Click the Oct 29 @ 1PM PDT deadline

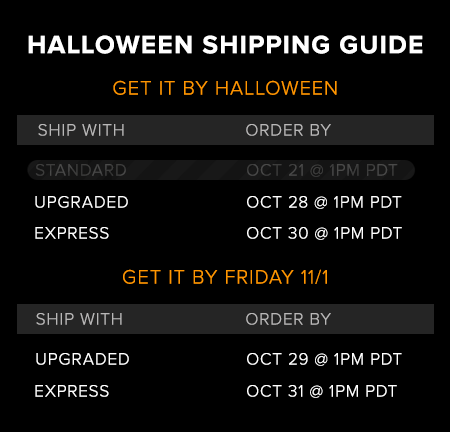point(324,359)
